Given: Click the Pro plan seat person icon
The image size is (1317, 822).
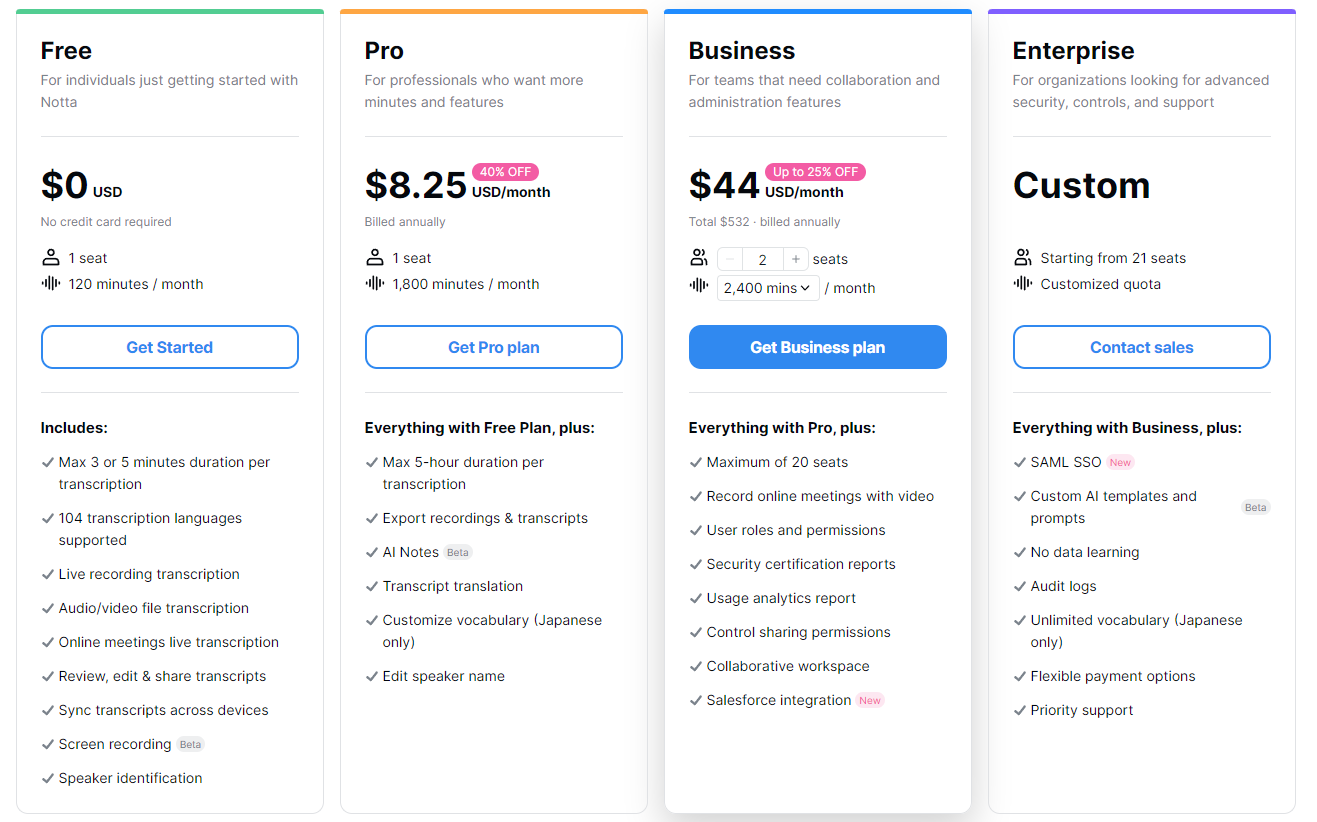Looking at the screenshot, I should [375, 258].
